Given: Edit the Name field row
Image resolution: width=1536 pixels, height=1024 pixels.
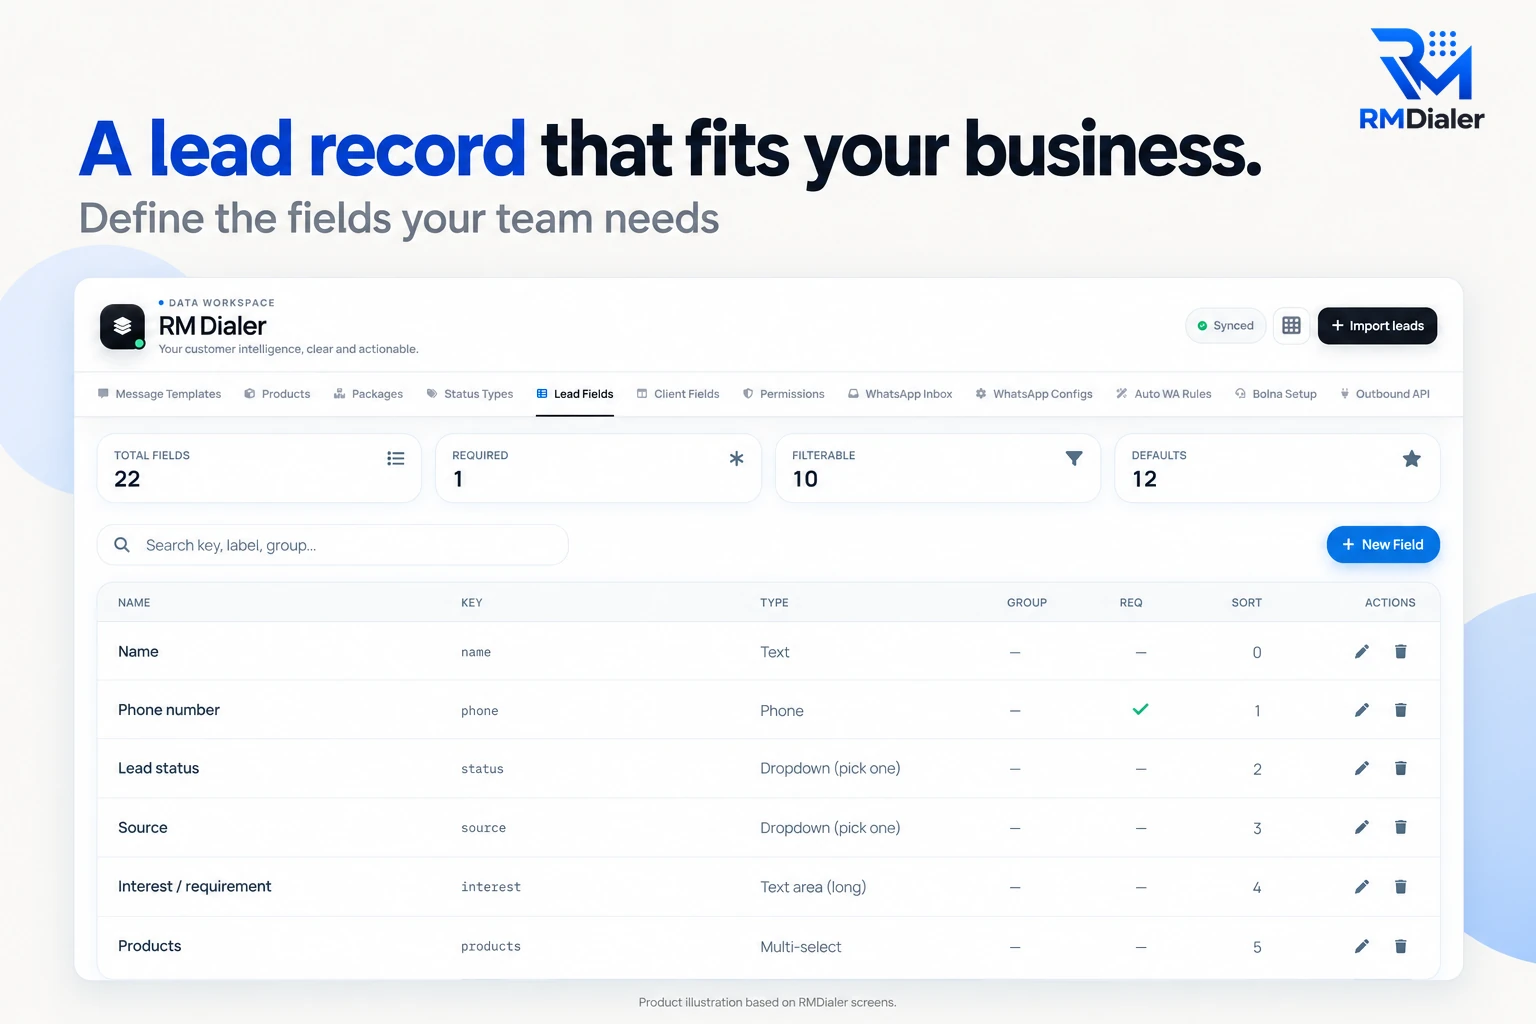Looking at the screenshot, I should (x=1361, y=652).
